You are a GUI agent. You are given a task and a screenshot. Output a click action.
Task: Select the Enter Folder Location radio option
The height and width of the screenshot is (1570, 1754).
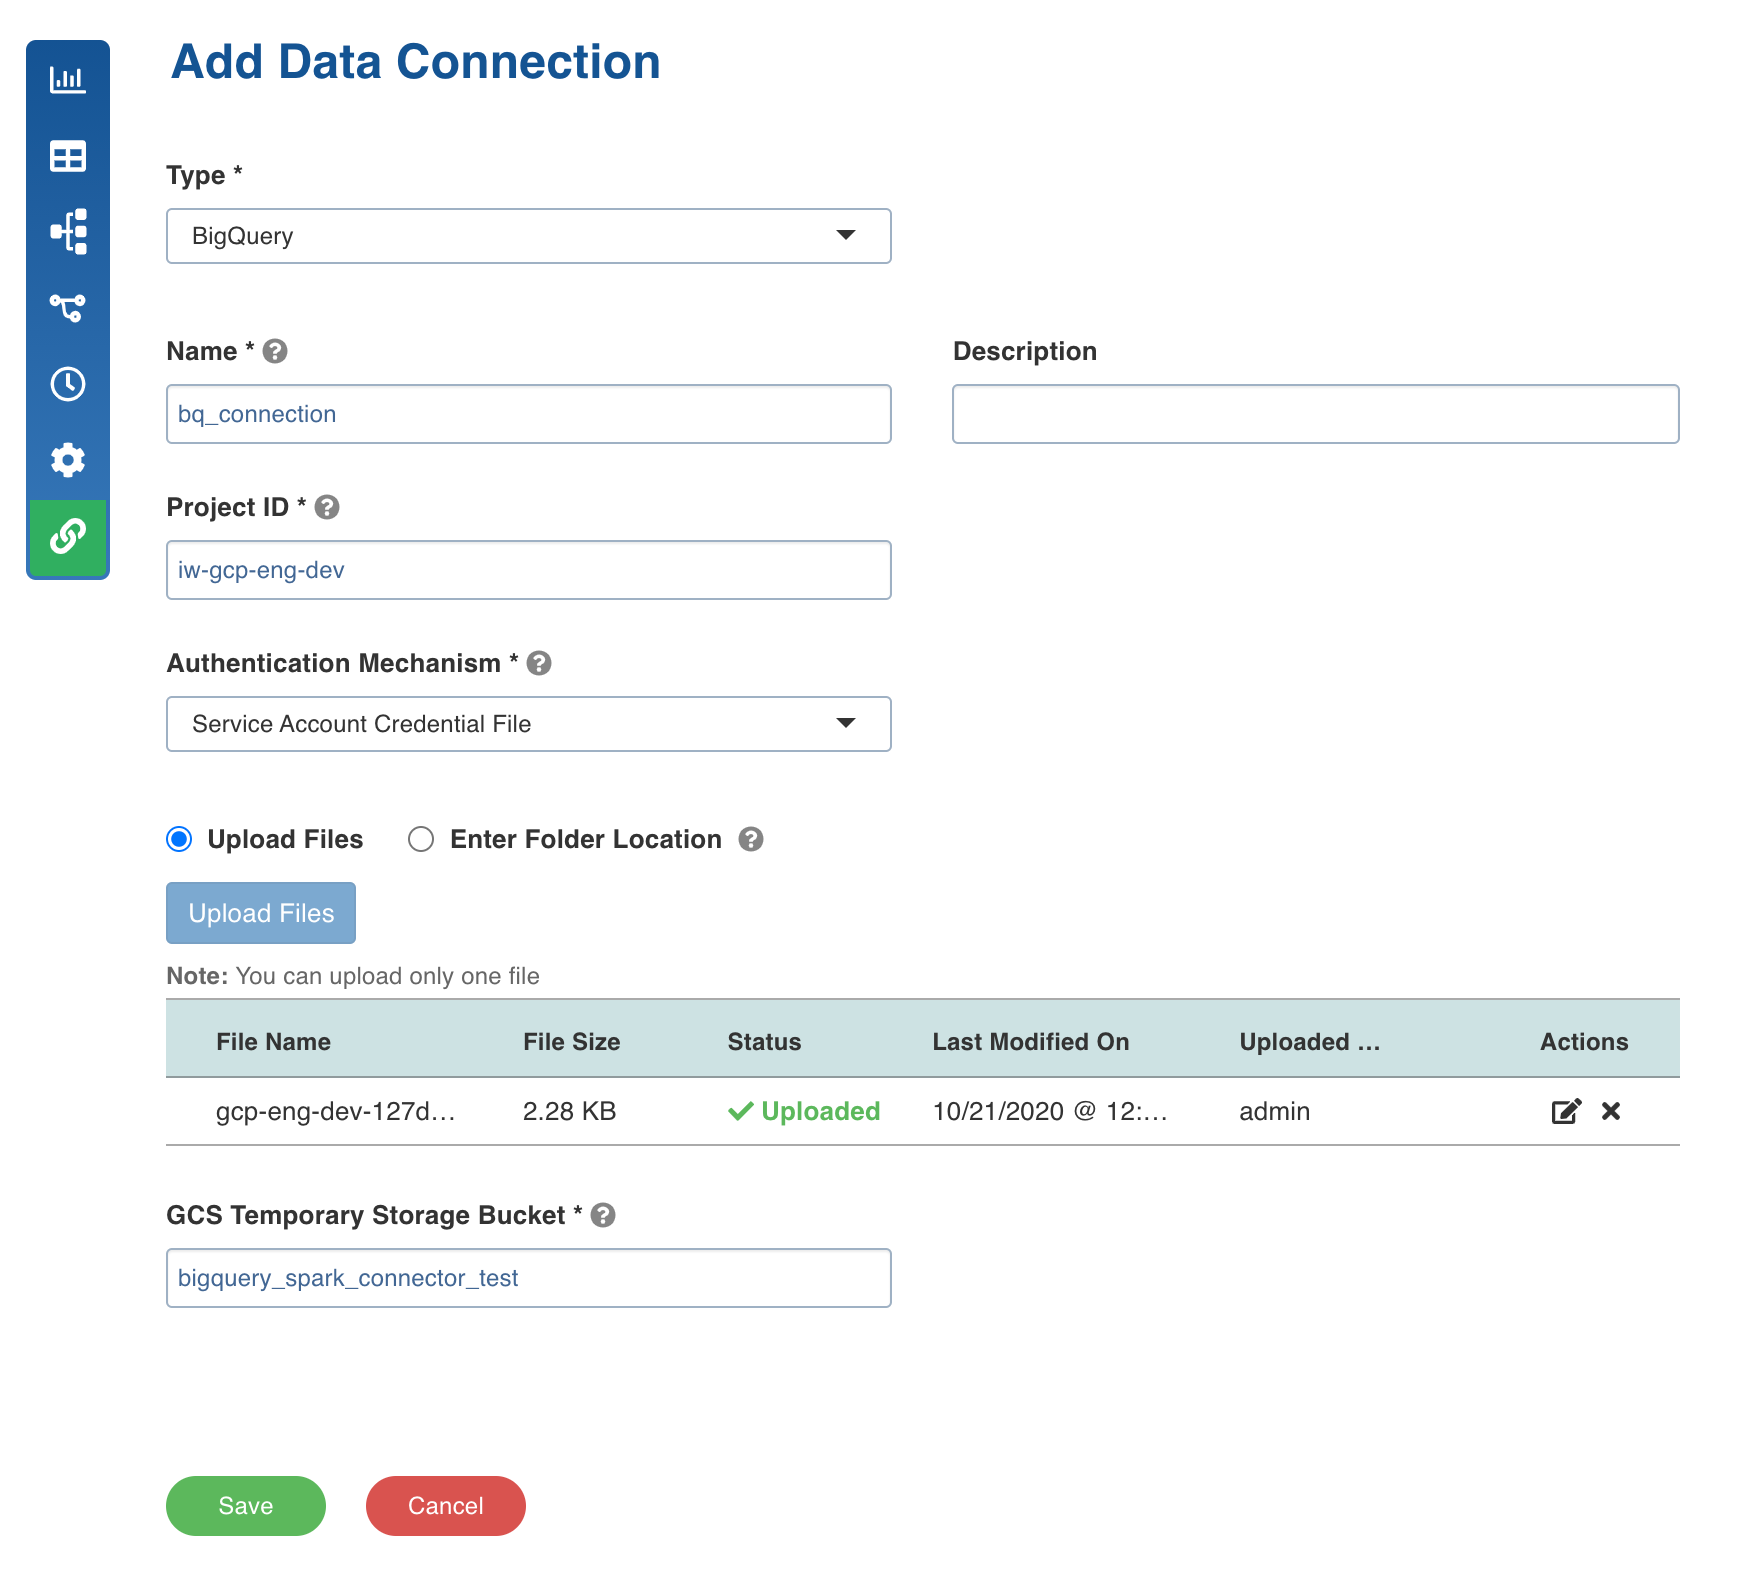click(x=421, y=839)
